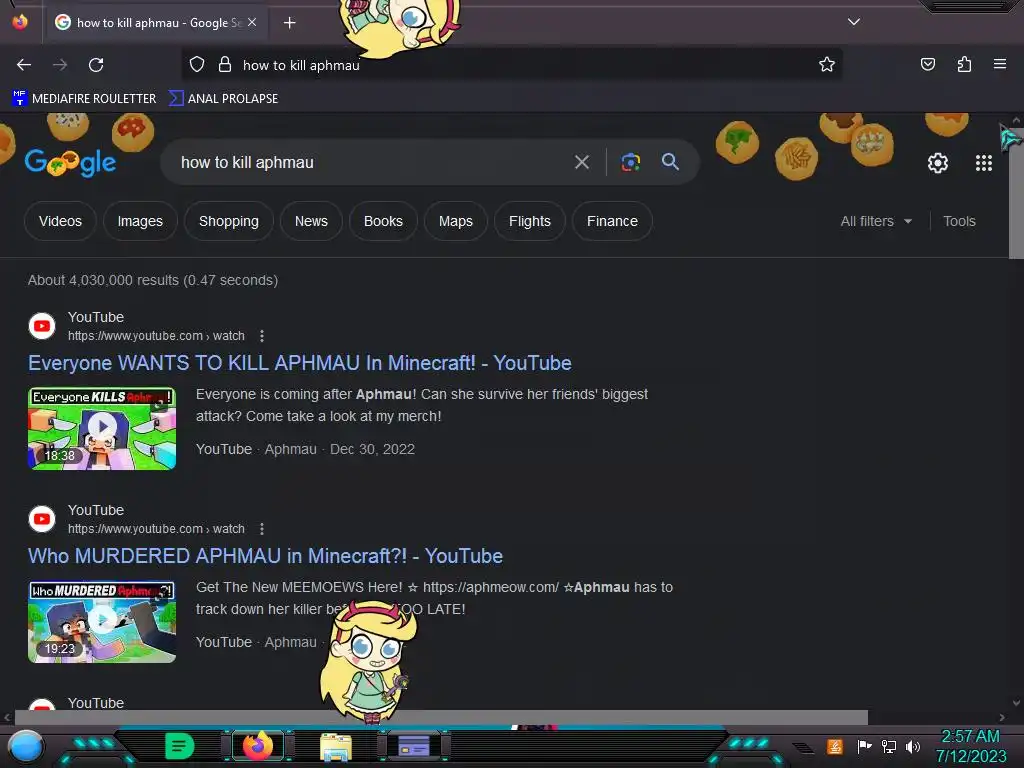Open 'Everyone WANTS TO KILL APHMAU' result link
This screenshot has width=1024, height=768.
300,363
